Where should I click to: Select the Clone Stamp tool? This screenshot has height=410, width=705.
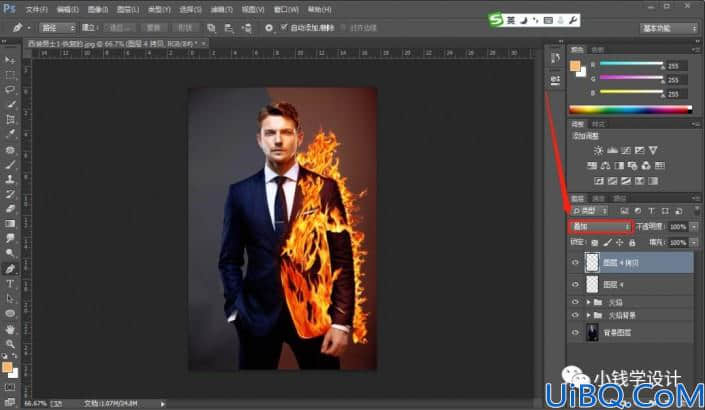(10, 179)
